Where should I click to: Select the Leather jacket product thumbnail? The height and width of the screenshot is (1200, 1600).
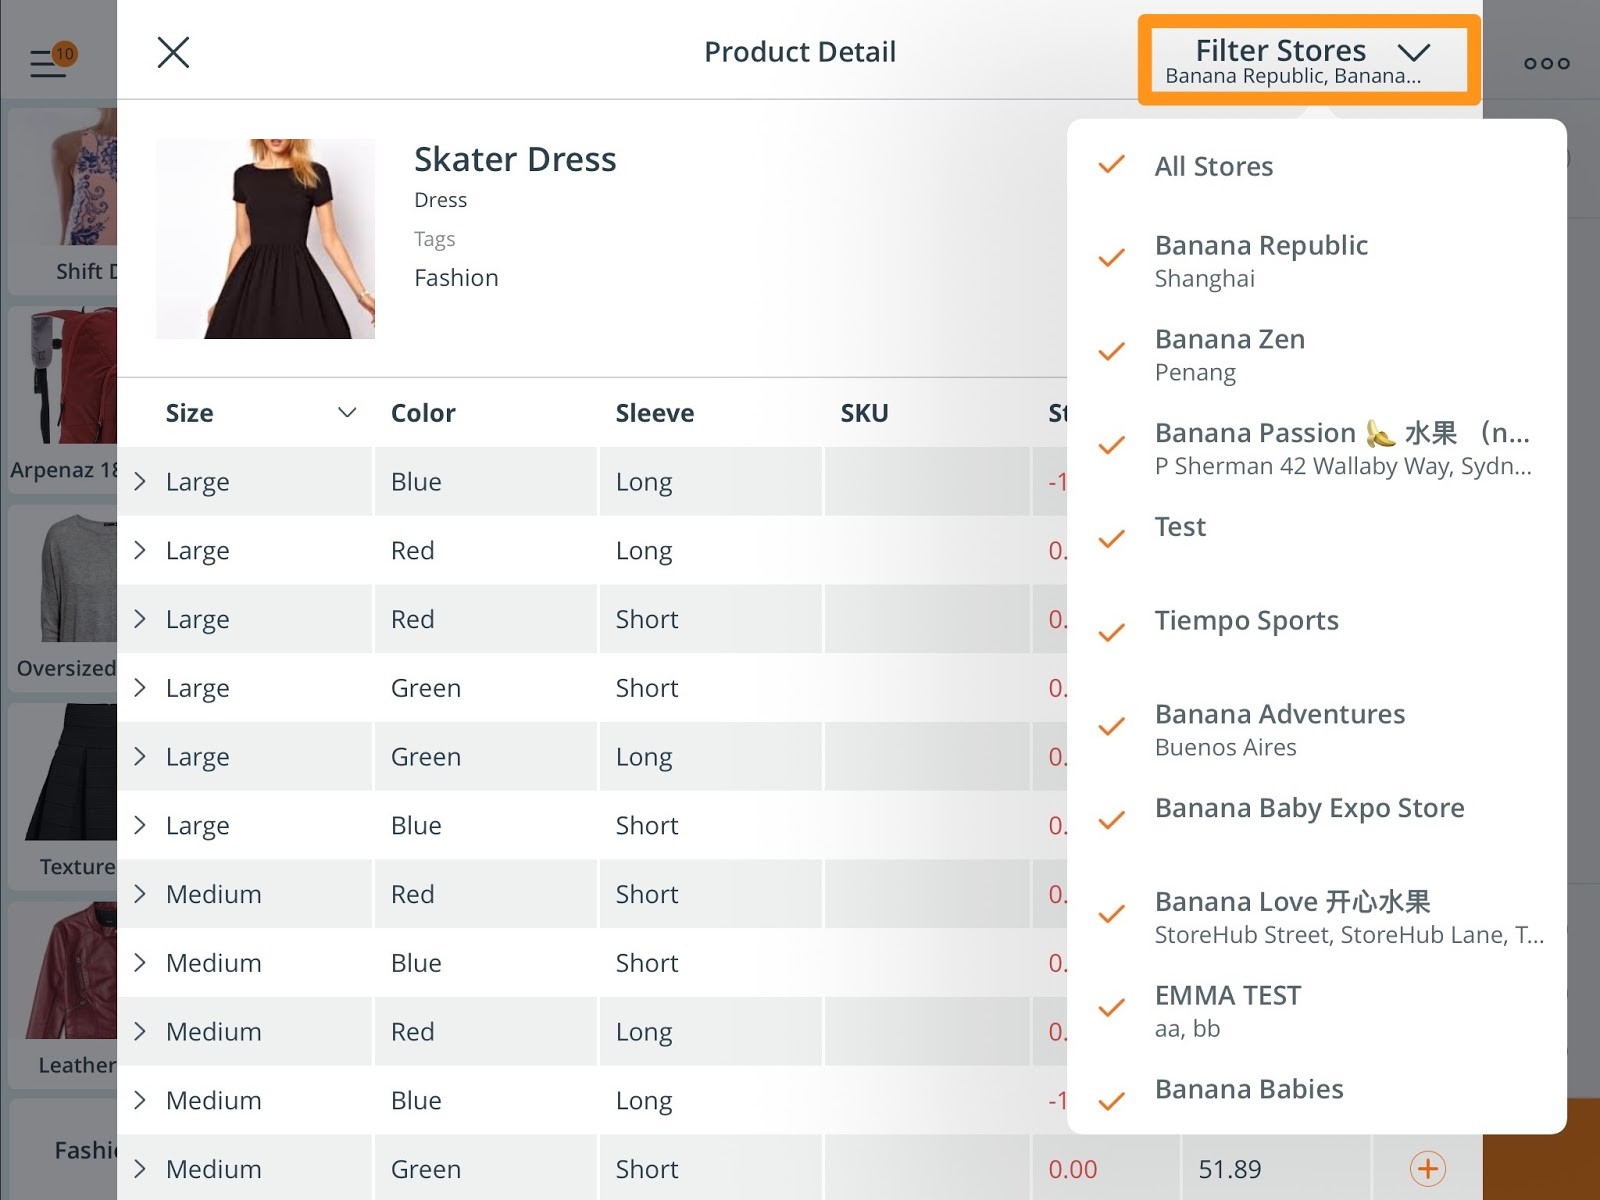63,994
